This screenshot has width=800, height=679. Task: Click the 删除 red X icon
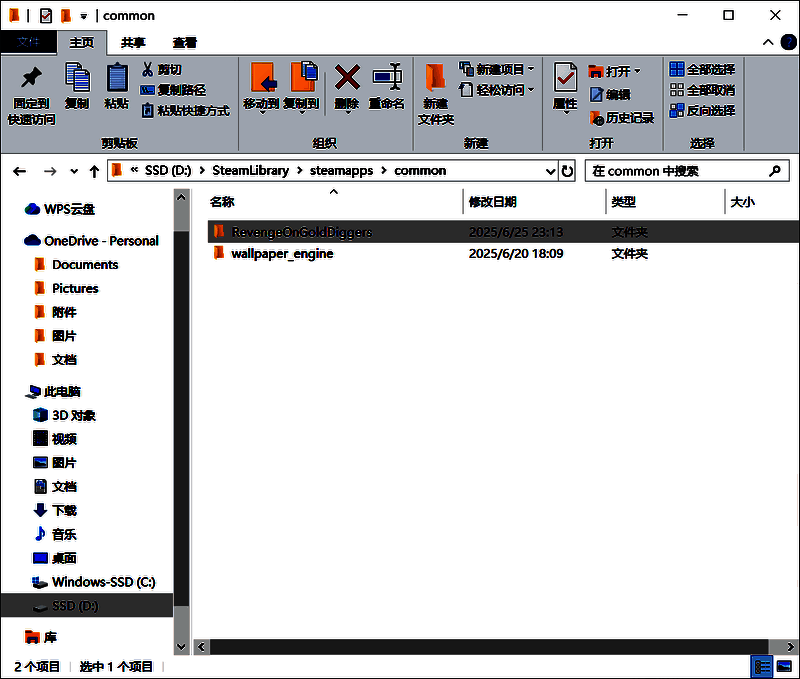[347, 78]
